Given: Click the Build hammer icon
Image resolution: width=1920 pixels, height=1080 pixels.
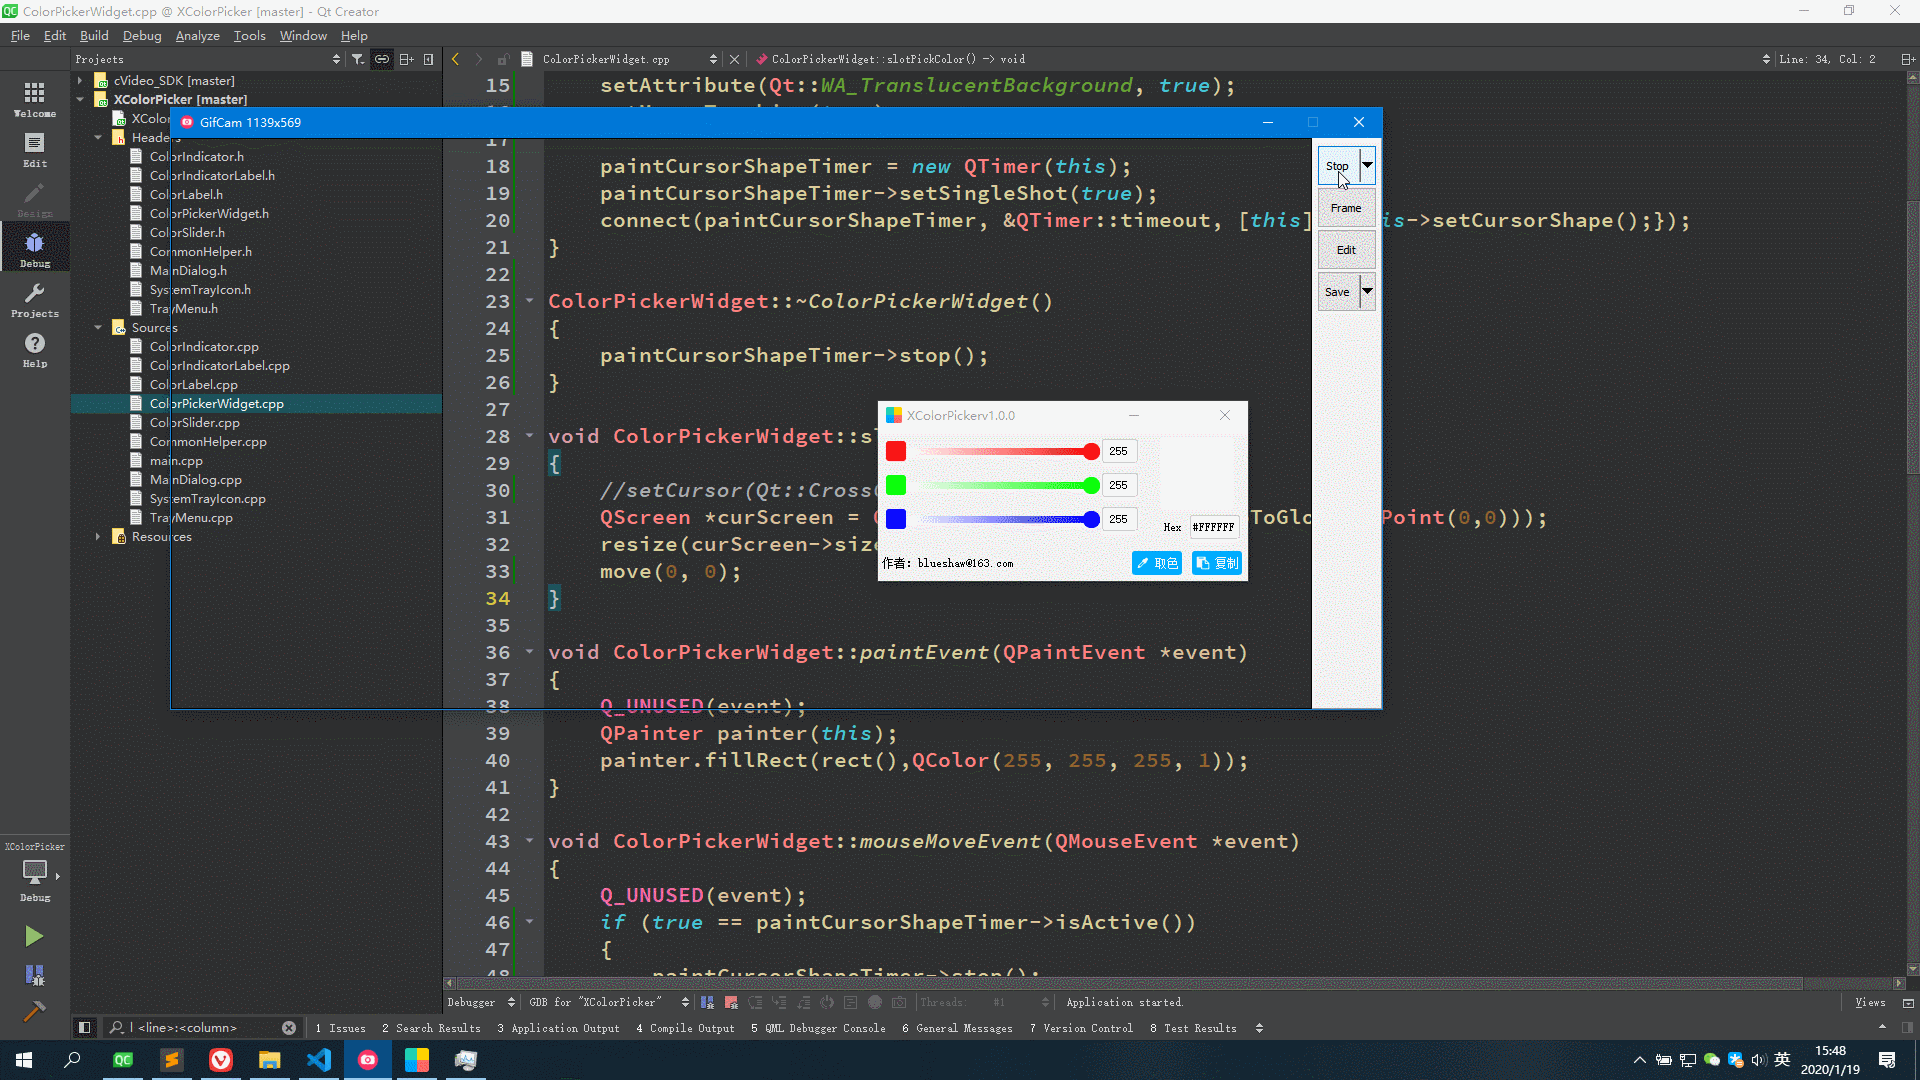Looking at the screenshot, I should 34,1012.
